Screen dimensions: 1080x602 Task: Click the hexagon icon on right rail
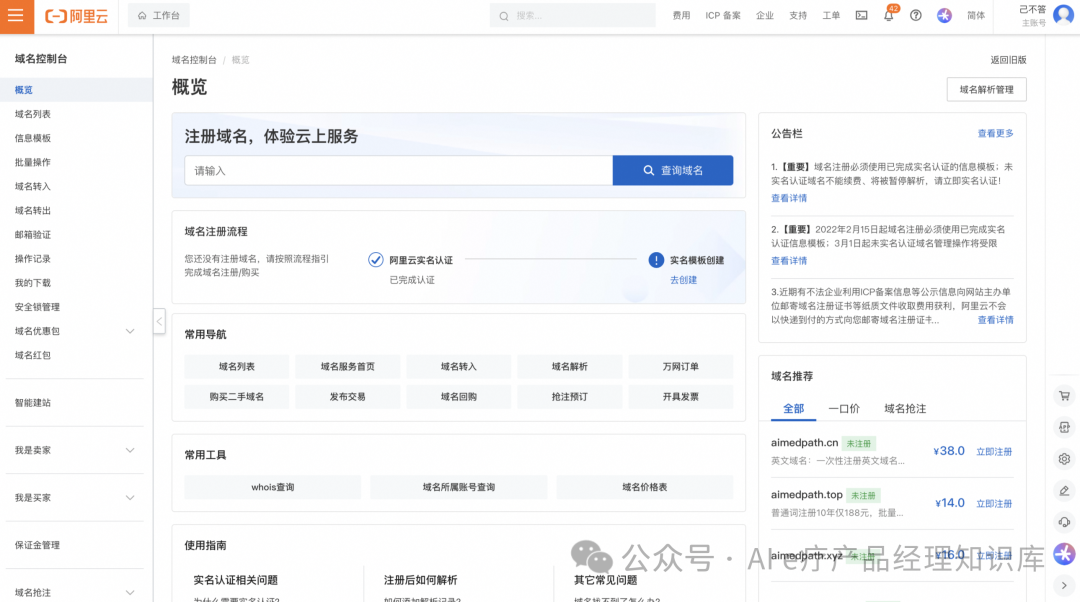(1064, 427)
